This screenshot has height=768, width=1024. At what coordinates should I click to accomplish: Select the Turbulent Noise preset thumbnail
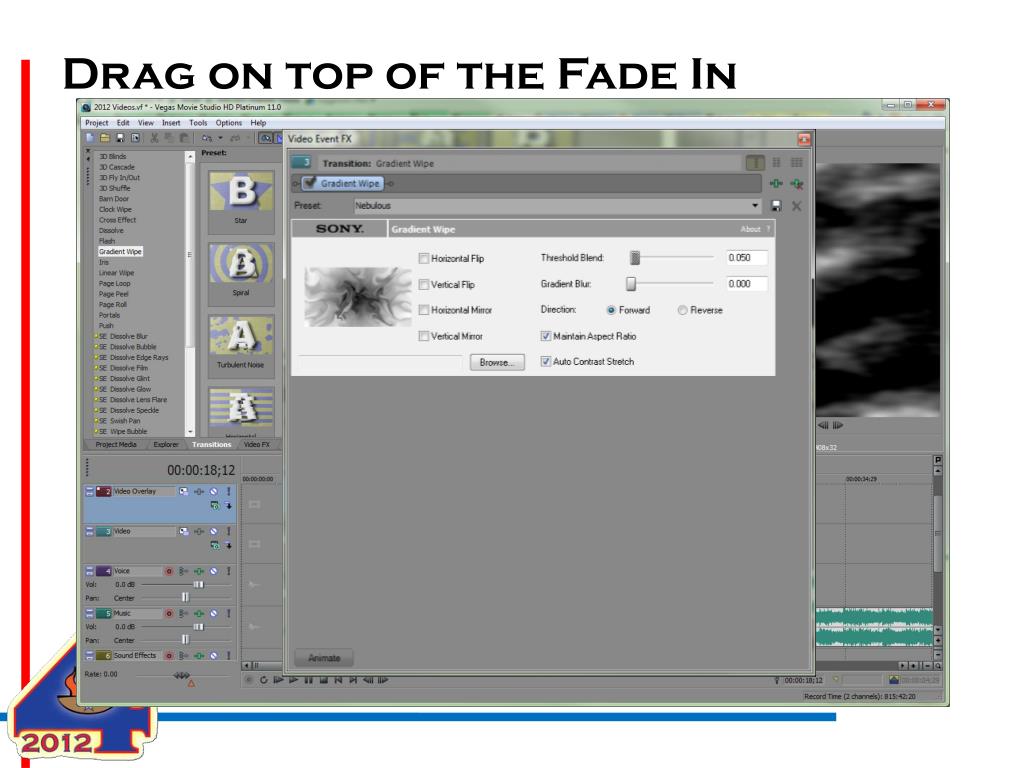[x=241, y=336]
